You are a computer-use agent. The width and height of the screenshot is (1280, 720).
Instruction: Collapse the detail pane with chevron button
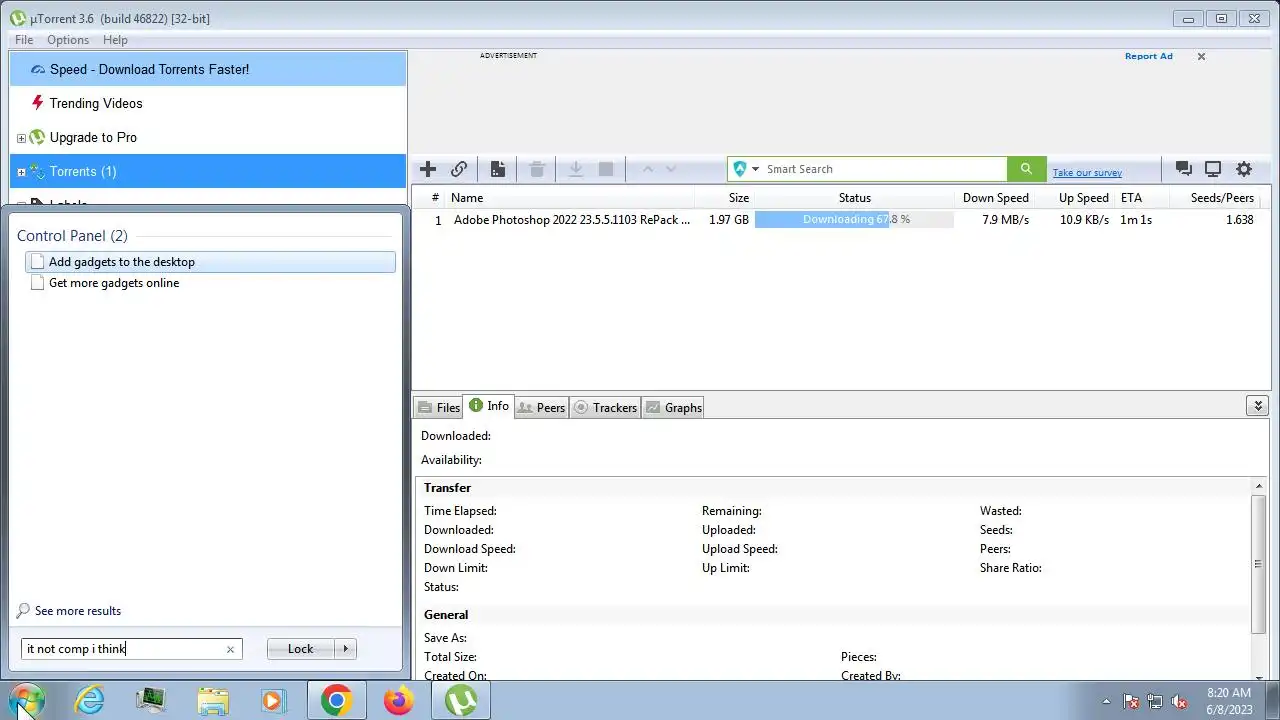1258,405
